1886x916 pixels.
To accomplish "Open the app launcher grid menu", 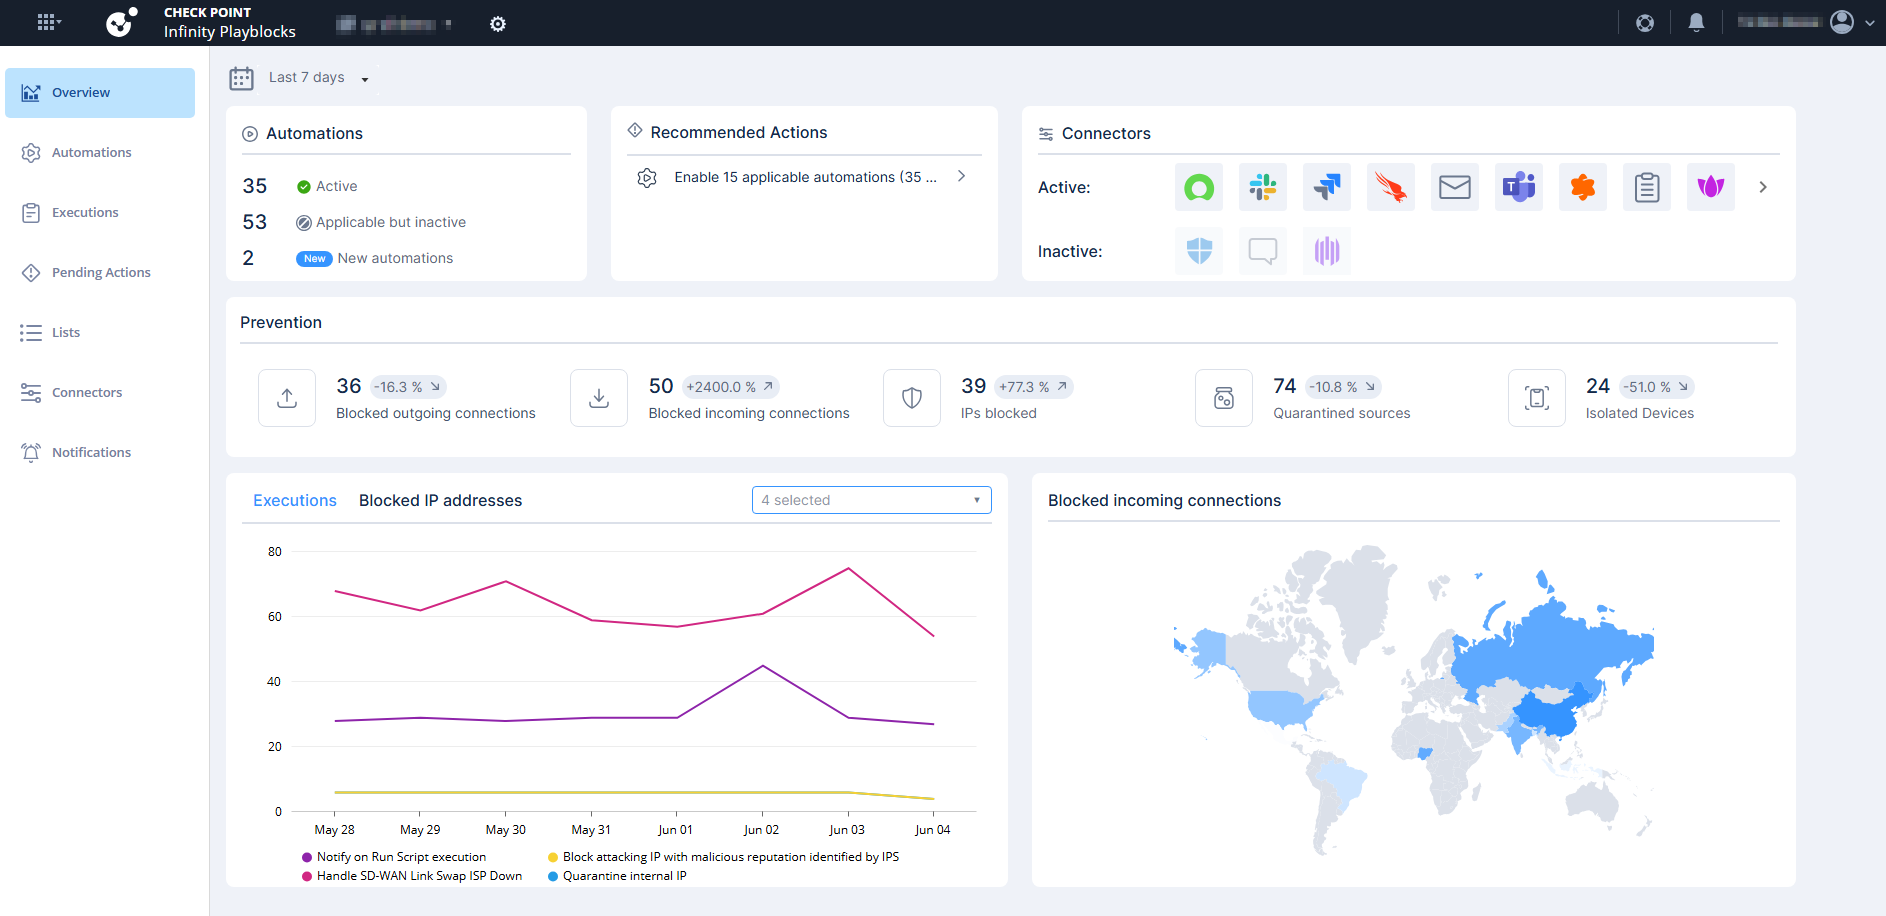I will [48, 22].
